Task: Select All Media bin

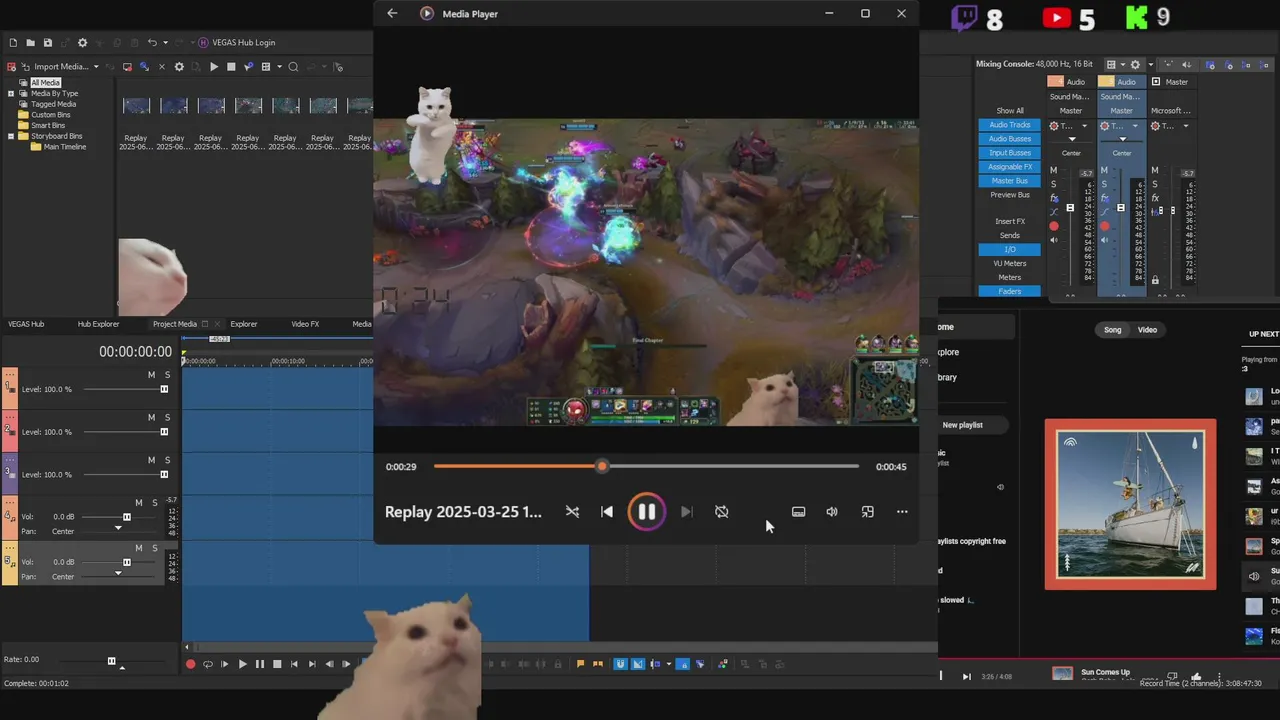Action: click(x=45, y=83)
